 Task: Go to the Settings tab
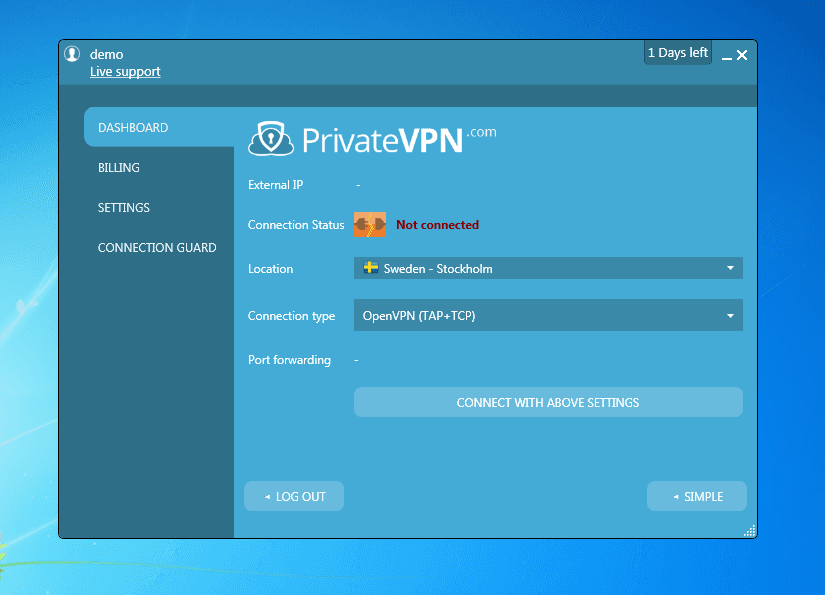click(124, 208)
